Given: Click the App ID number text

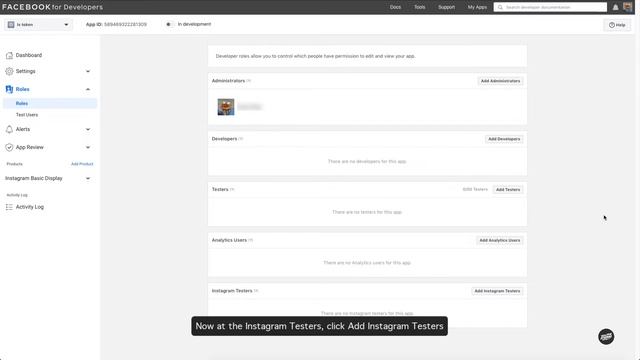Looking at the screenshot, I should pos(125,24).
